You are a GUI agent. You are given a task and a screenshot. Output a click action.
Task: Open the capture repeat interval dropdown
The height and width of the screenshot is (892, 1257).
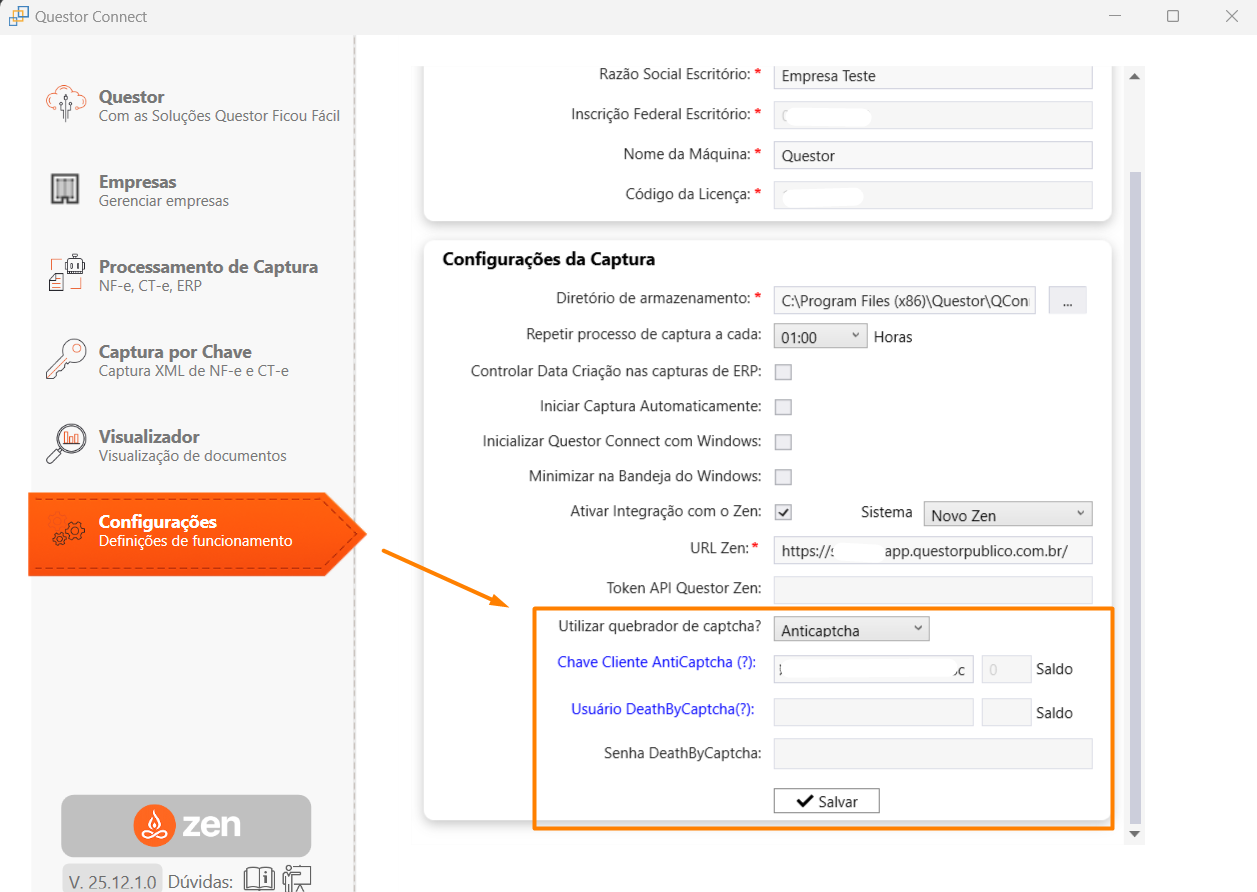(x=820, y=337)
